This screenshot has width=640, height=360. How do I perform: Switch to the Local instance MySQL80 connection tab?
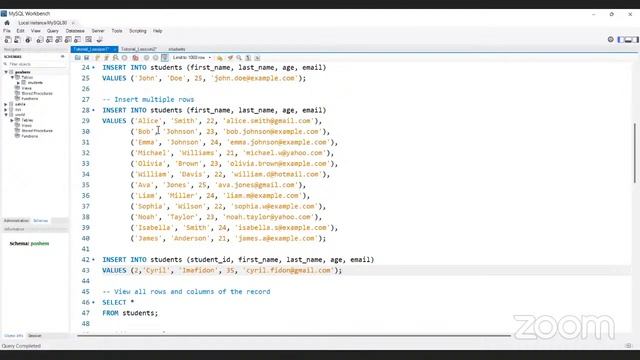42,23
